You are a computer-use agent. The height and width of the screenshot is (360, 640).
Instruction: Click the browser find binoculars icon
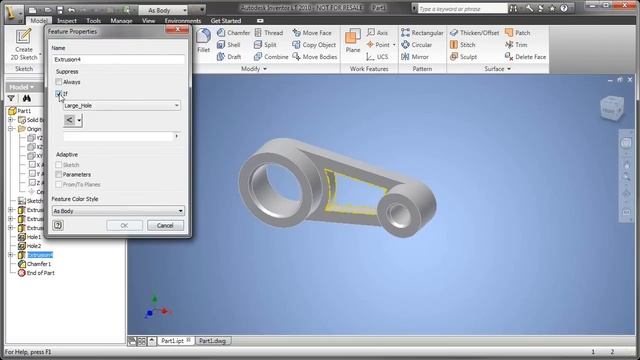click(x=27, y=98)
